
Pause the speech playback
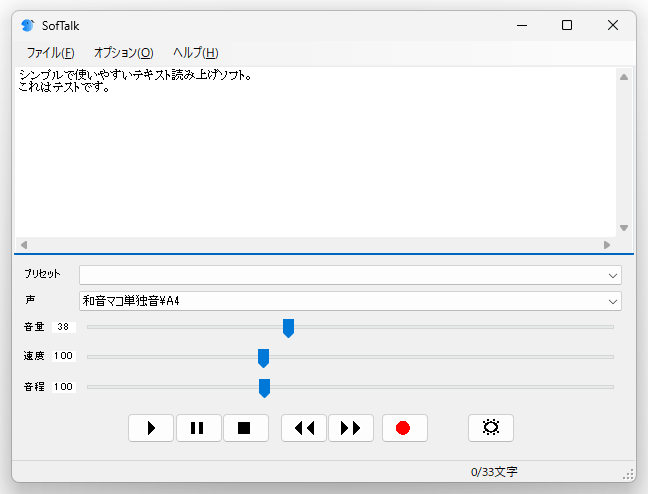[x=199, y=428]
